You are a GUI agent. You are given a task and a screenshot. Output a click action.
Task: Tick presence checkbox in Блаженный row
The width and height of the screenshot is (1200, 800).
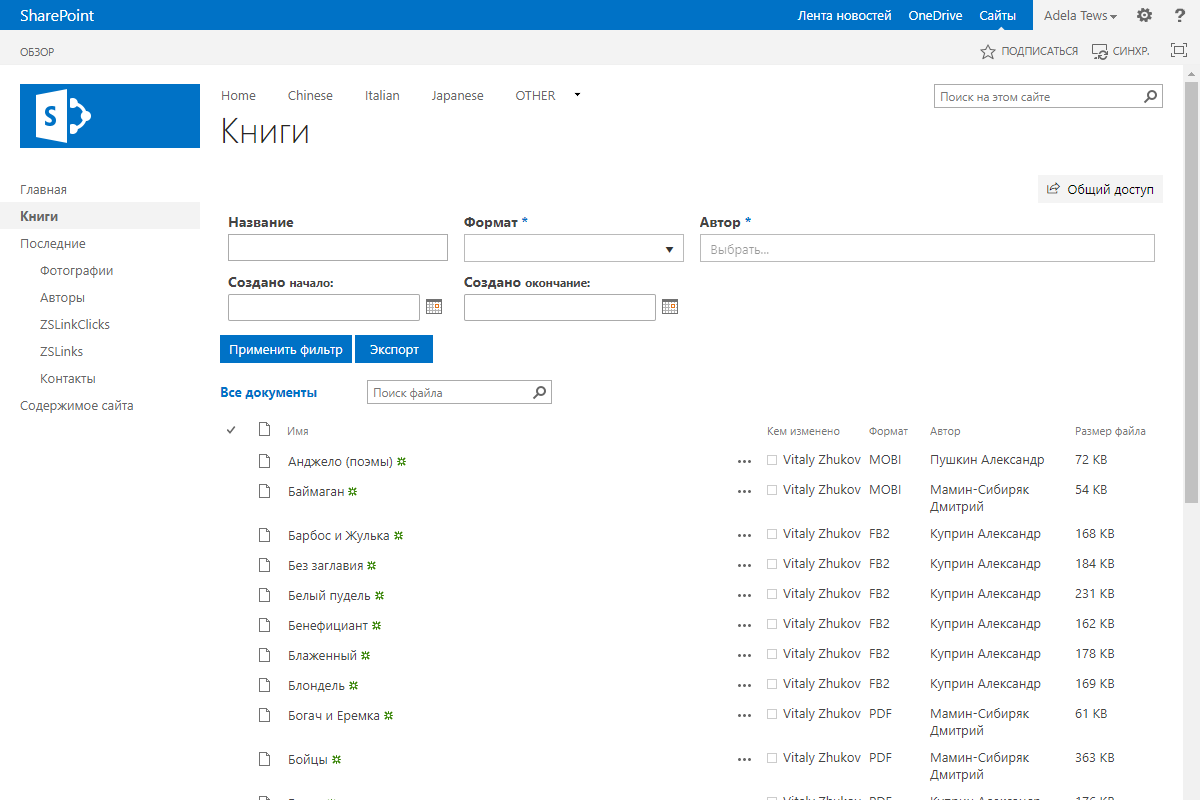772,654
